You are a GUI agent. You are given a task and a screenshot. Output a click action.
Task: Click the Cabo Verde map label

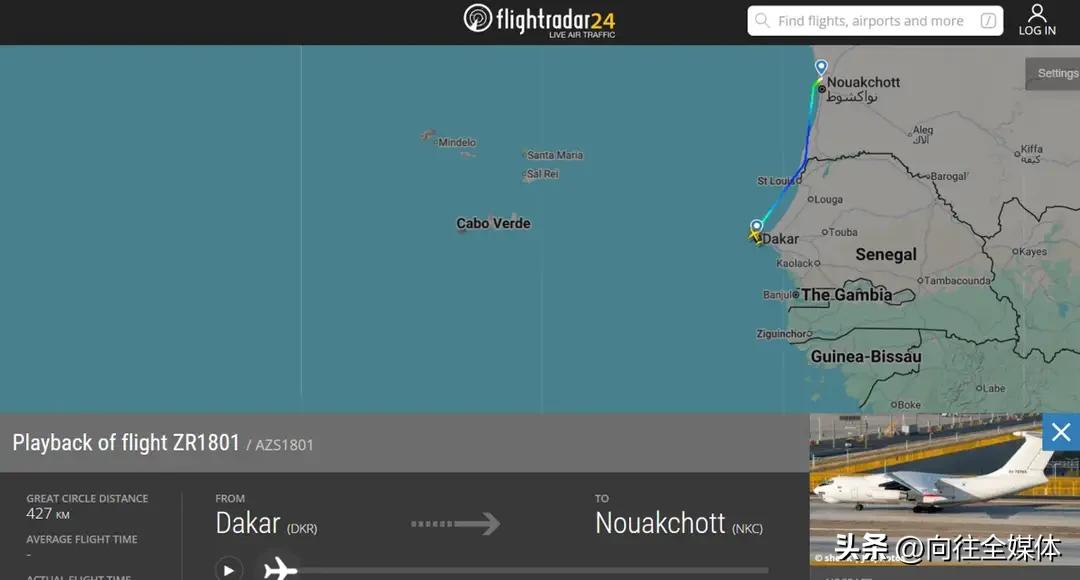pos(493,223)
